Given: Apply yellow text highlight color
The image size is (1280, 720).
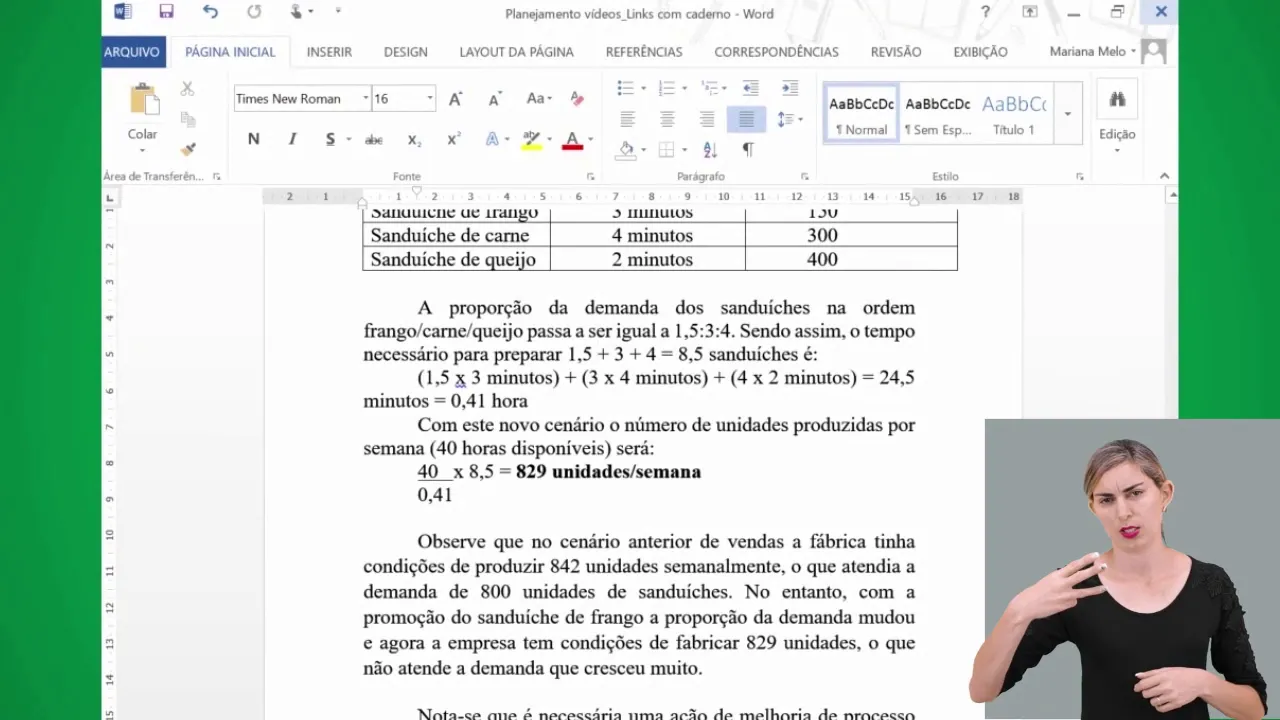Looking at the screenshot, I should tap(532, 140).
